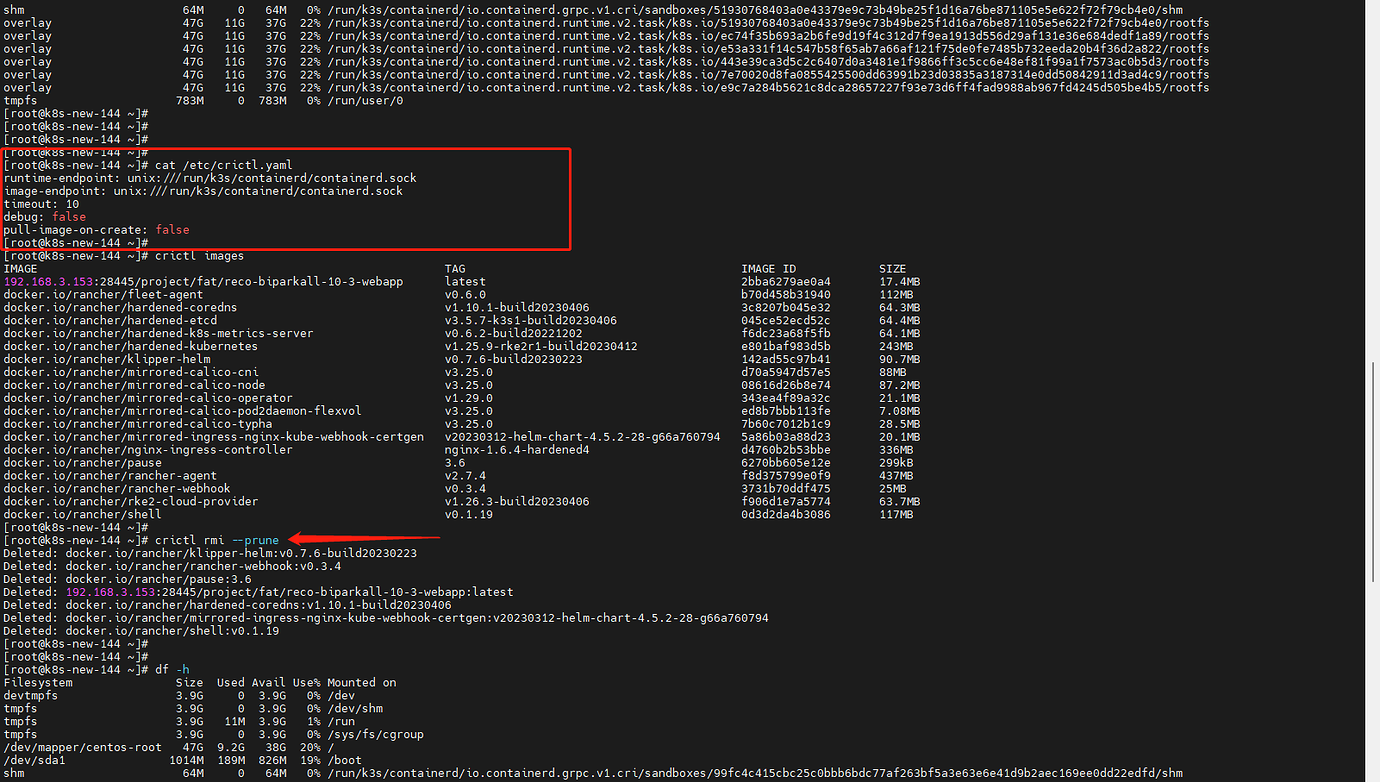1380x782 pixels.
Task: Click the 'Mounted on' column header
Action: tap(361, 683)
